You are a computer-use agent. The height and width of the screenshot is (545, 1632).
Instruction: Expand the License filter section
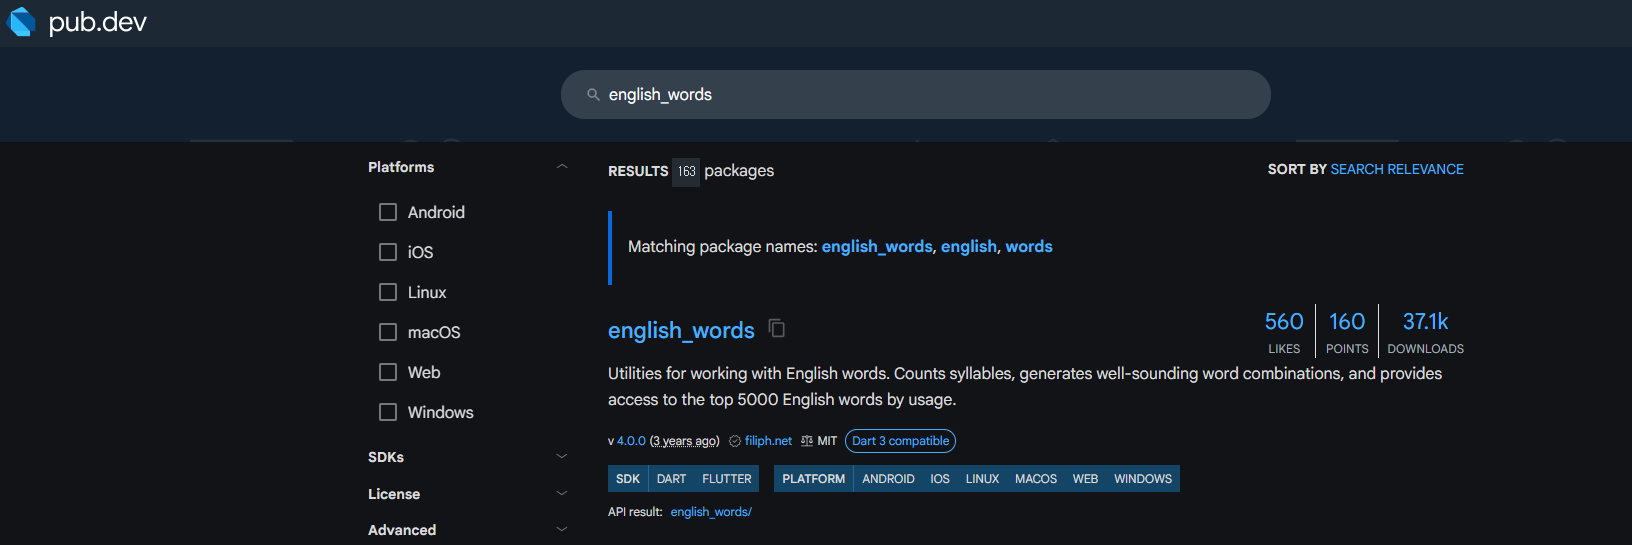pyautogui.click(x=562, y=494)
